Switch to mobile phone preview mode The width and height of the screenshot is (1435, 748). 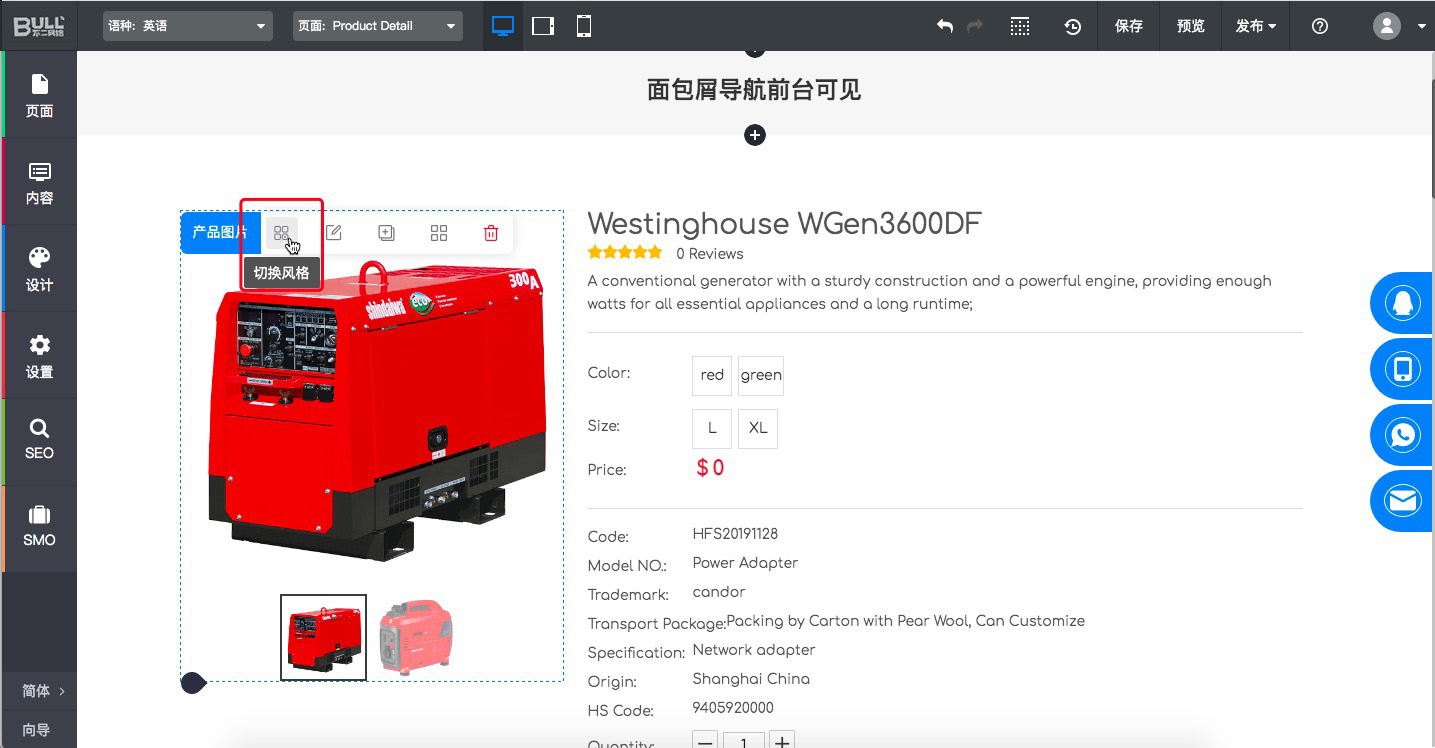(x=584, y=26)
